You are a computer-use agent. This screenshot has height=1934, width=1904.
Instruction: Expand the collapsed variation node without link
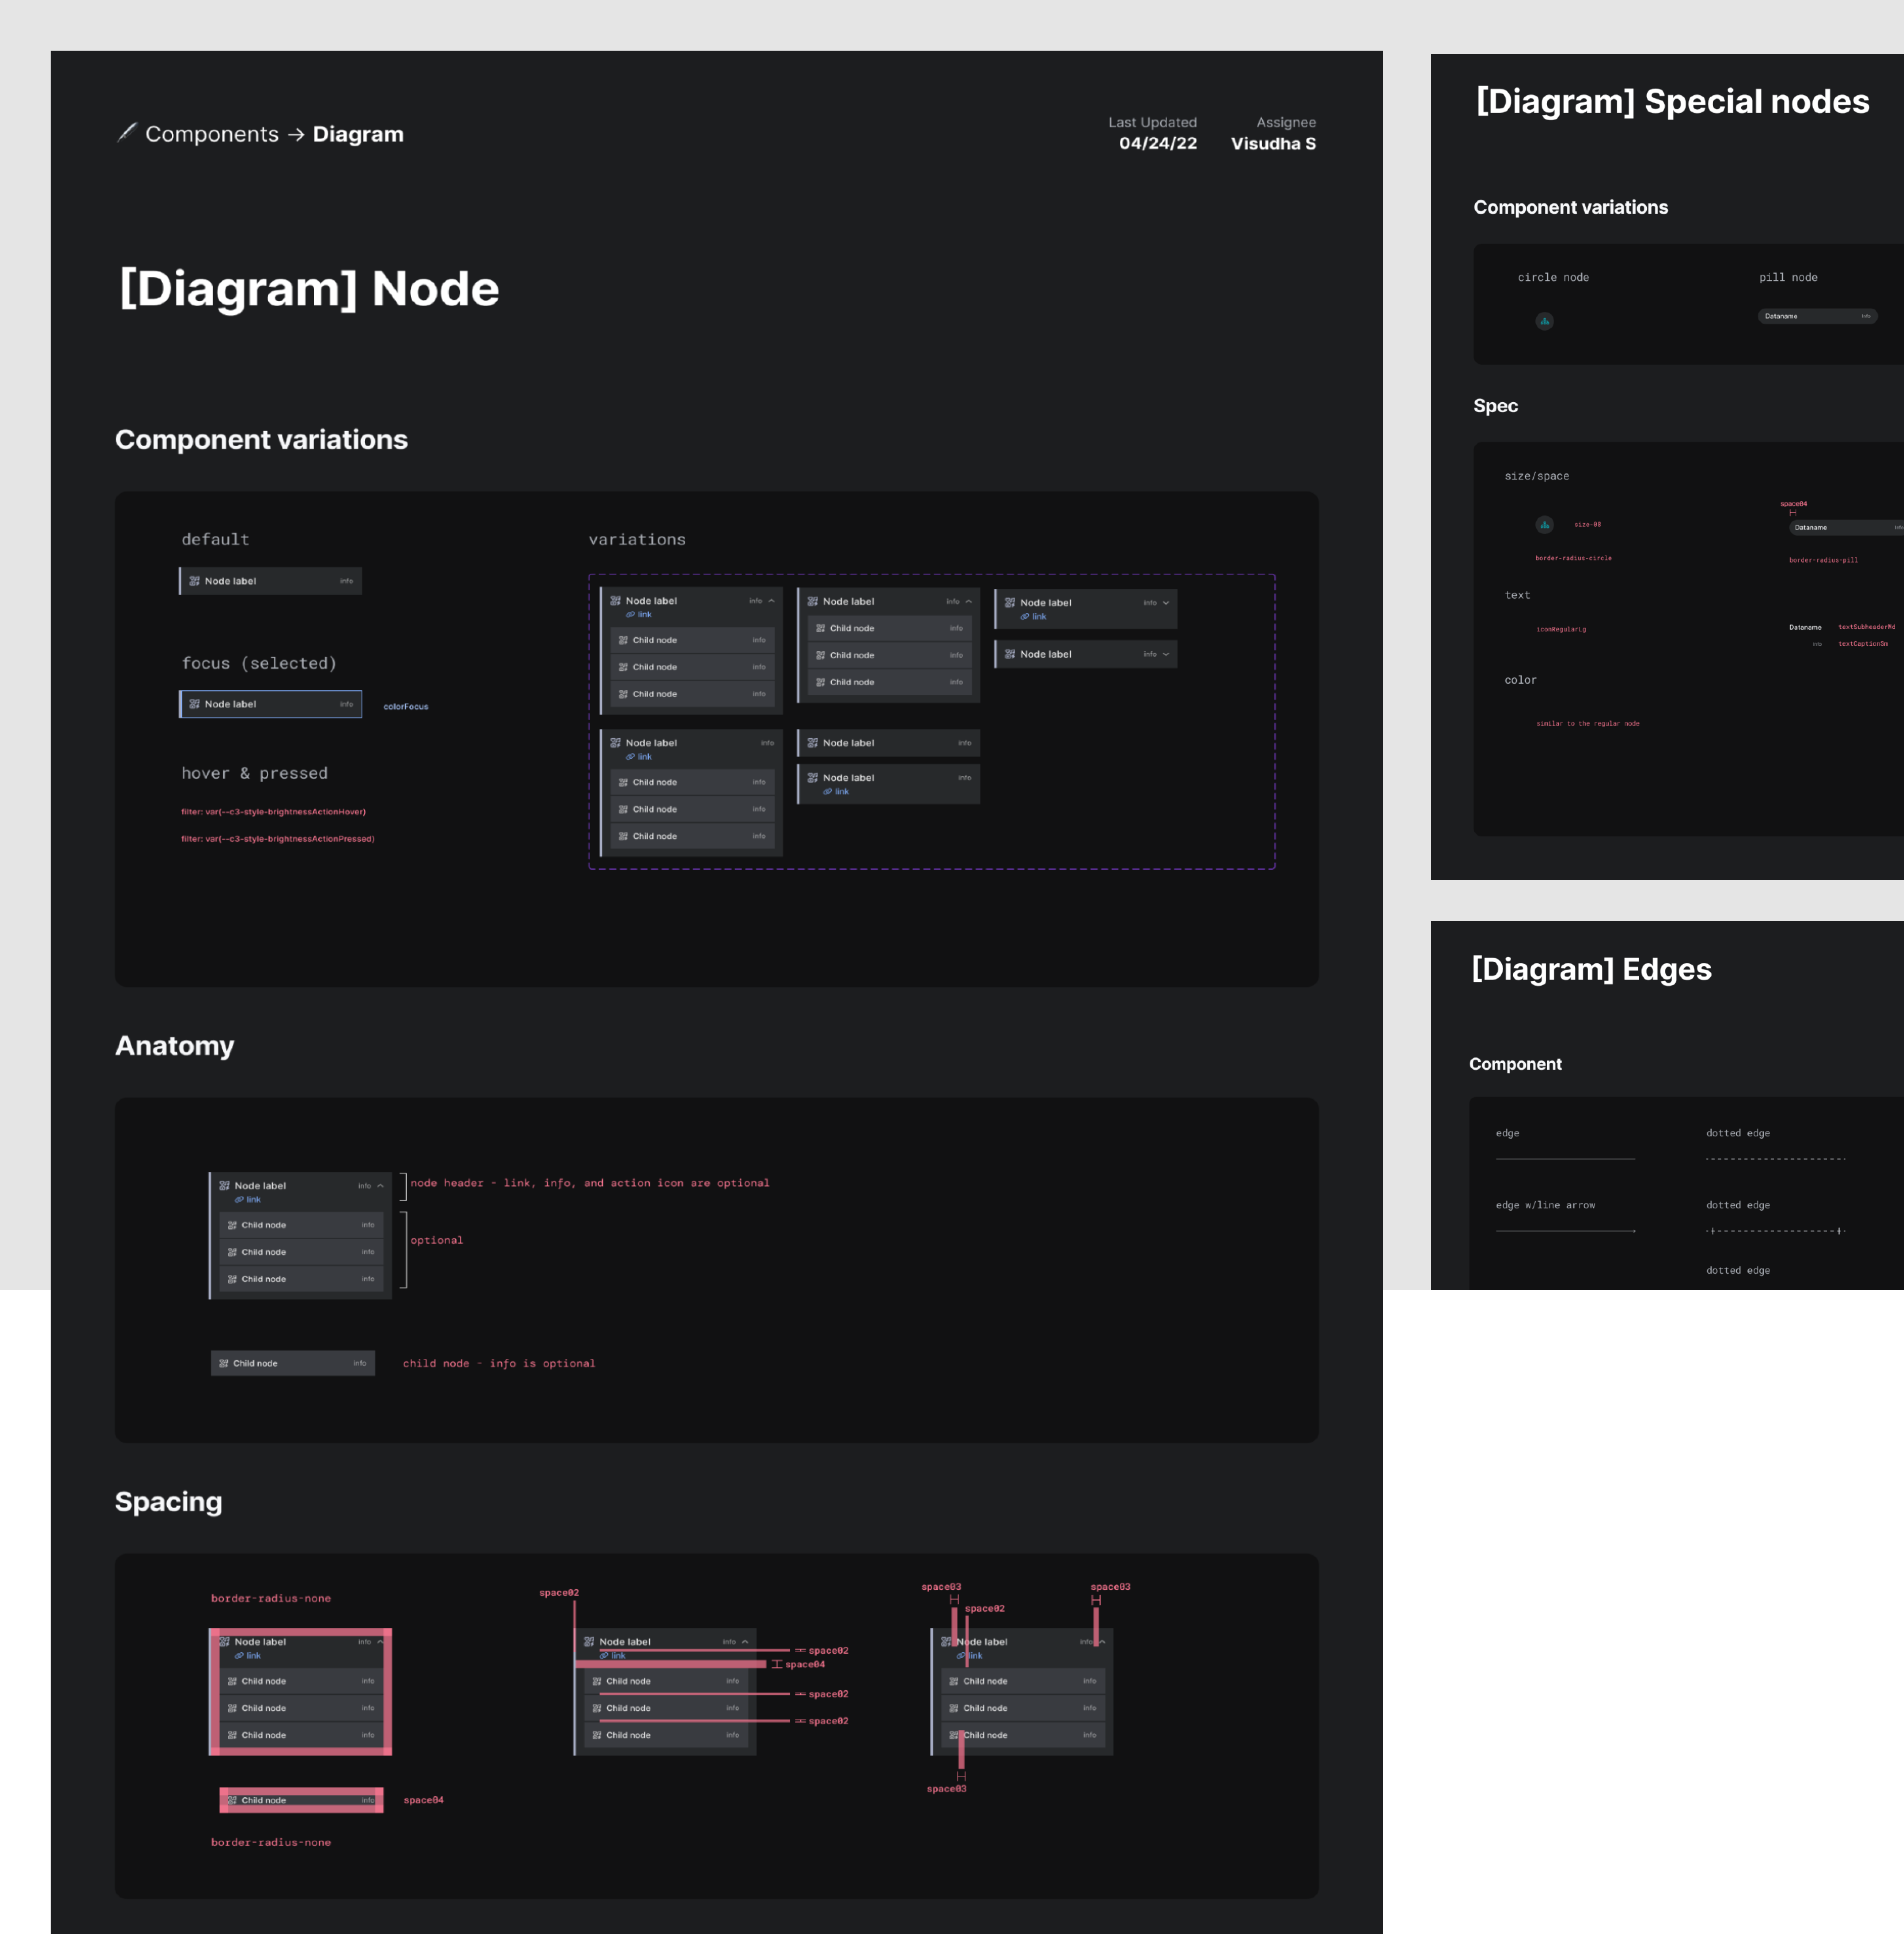(1166, 654)
